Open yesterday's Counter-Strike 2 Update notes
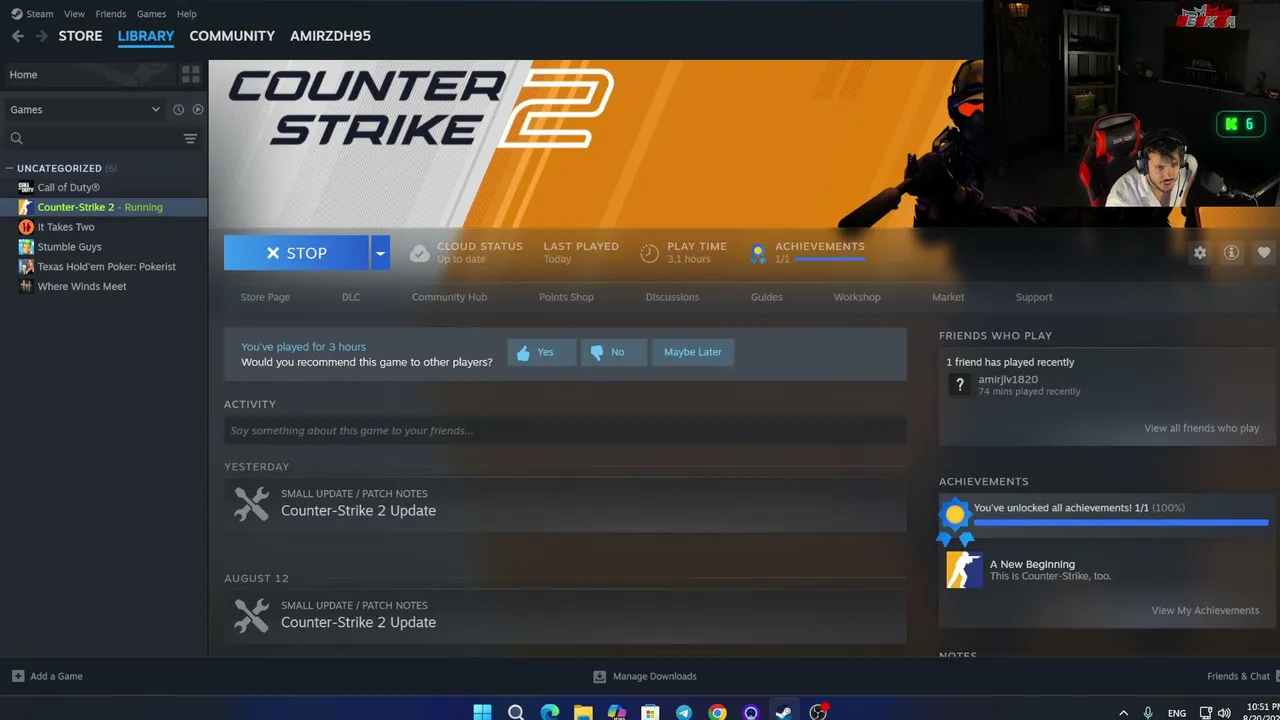The width and height of the screenshot is (1280, 720). click(358, 510)
